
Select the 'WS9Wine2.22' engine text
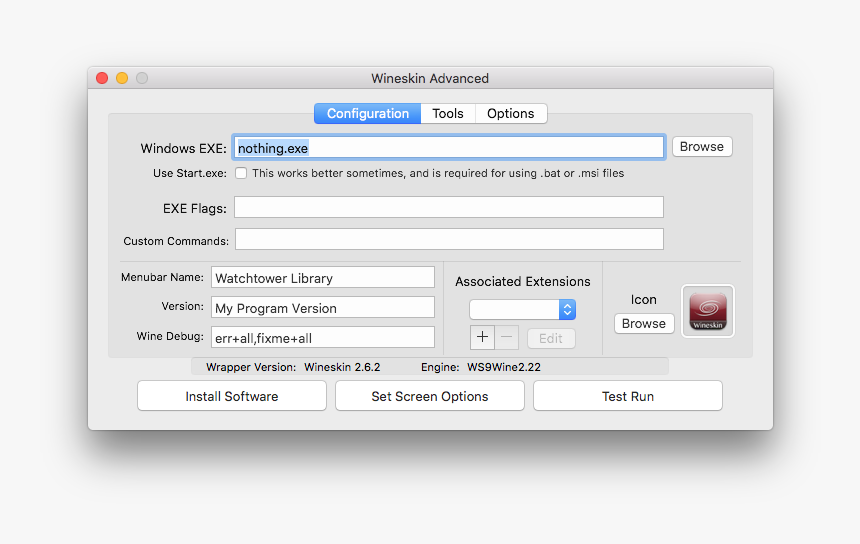504,367
